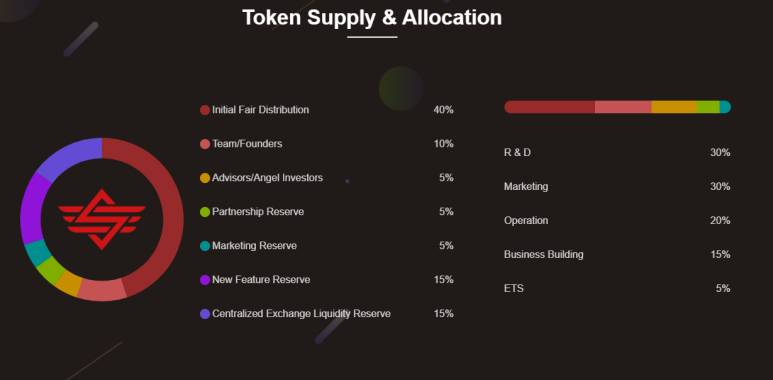Click the purple New Feature Reserve dot
773x380 pixels.
click(205, 279)
